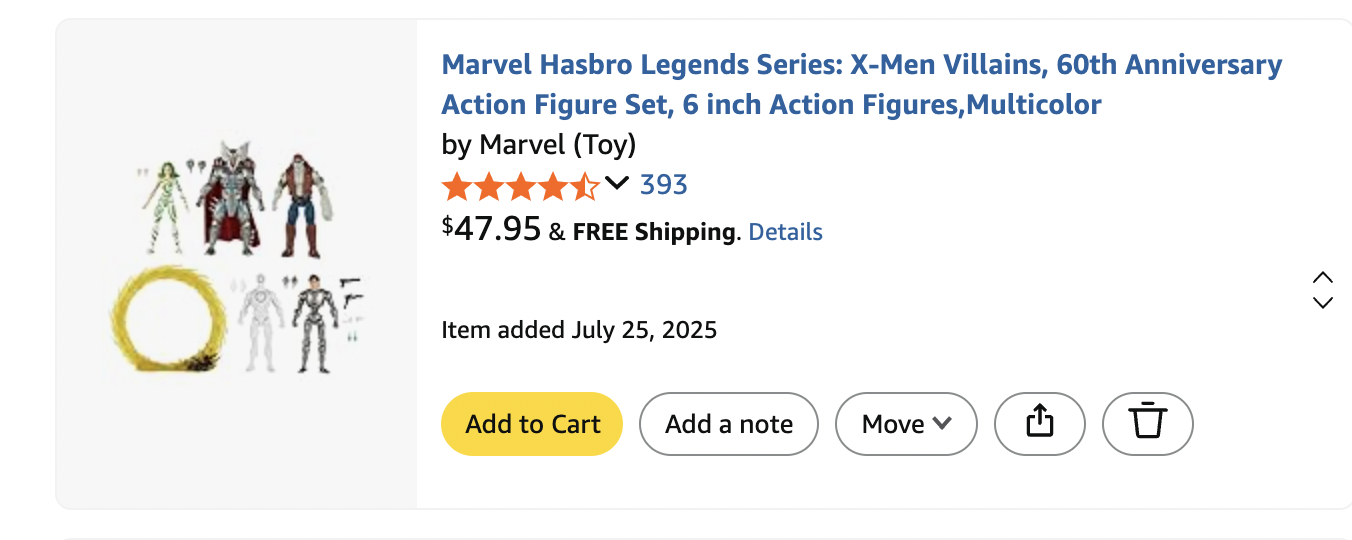The image size is (1352, 540).
Task: Click the Add a note button
Action: pyautogui.click(x=728, y=424)
